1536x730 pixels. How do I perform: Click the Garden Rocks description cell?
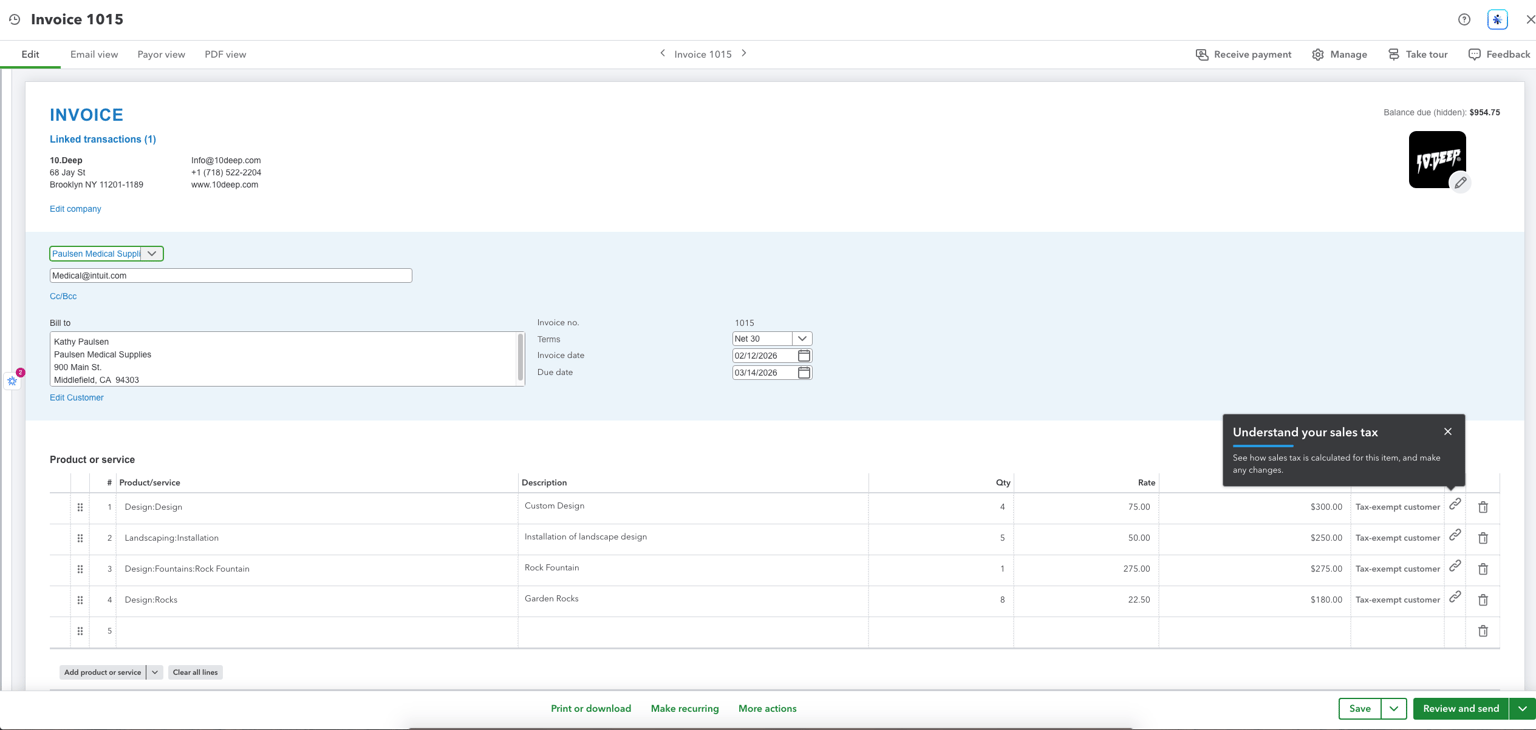pyautogui.click(x=693, y=600)
